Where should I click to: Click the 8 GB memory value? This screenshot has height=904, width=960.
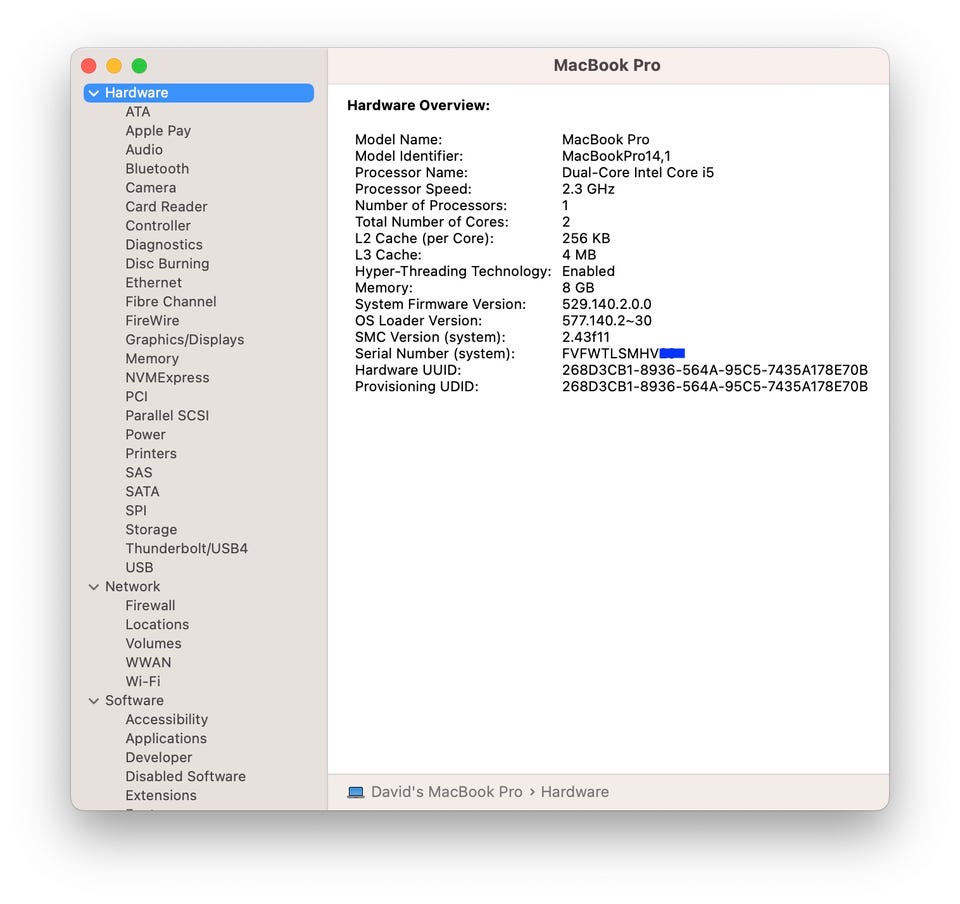(578, 288)
